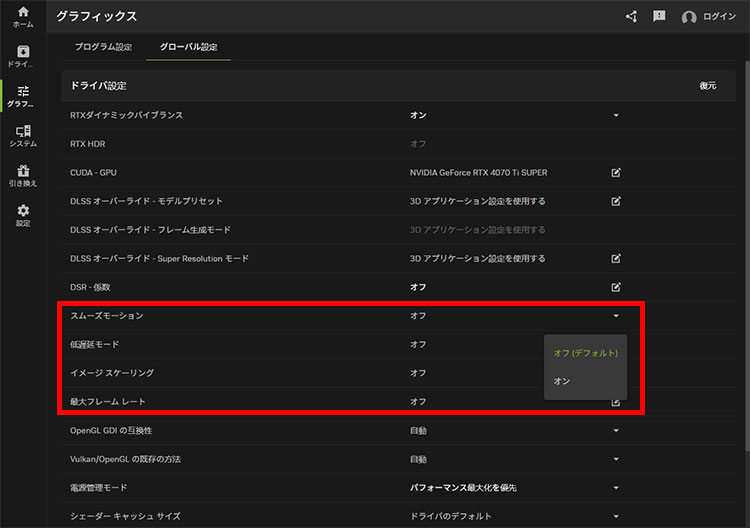Expand RTXダイナミックバイブランス dropdown arrow
Screen dimensions: 750x528
click(616, 115)
